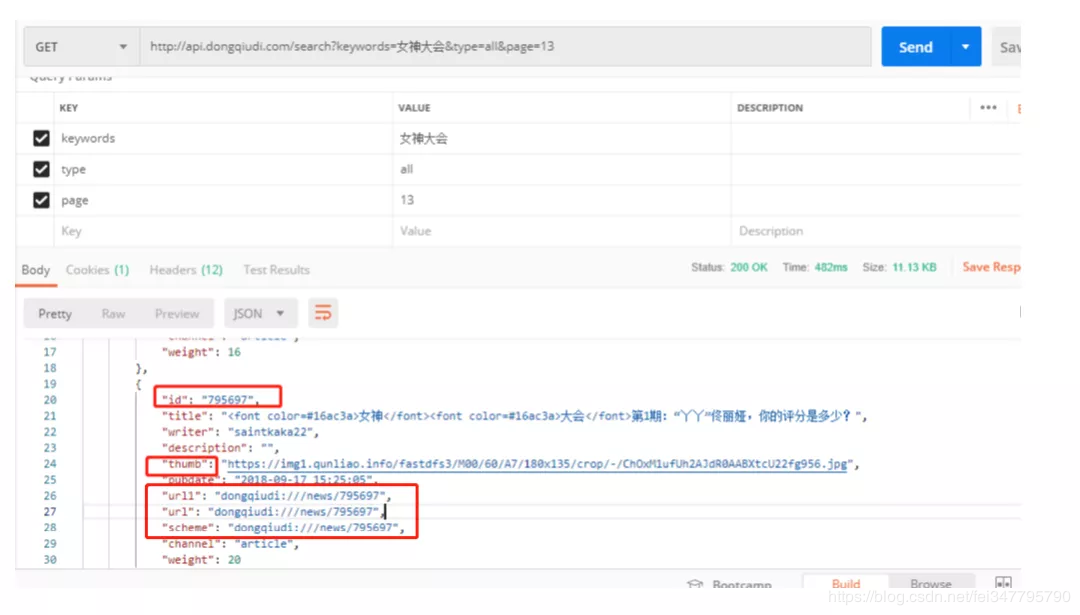Click line number 20 in gutter
Viewport: 1080px width, 615px height.
pyautogui.click(x=50, y=400)
